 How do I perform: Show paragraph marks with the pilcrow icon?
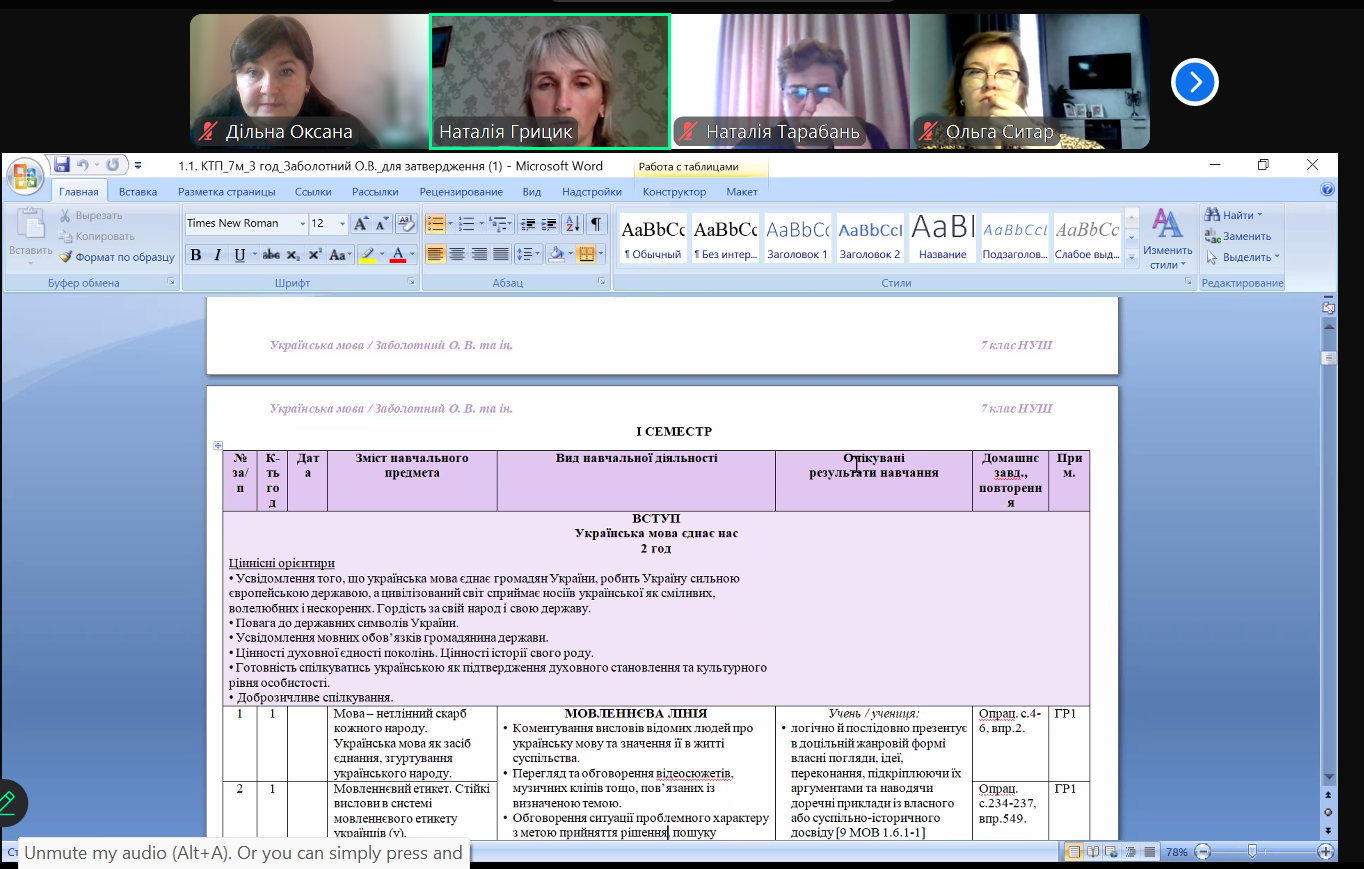tap(596, 223)
